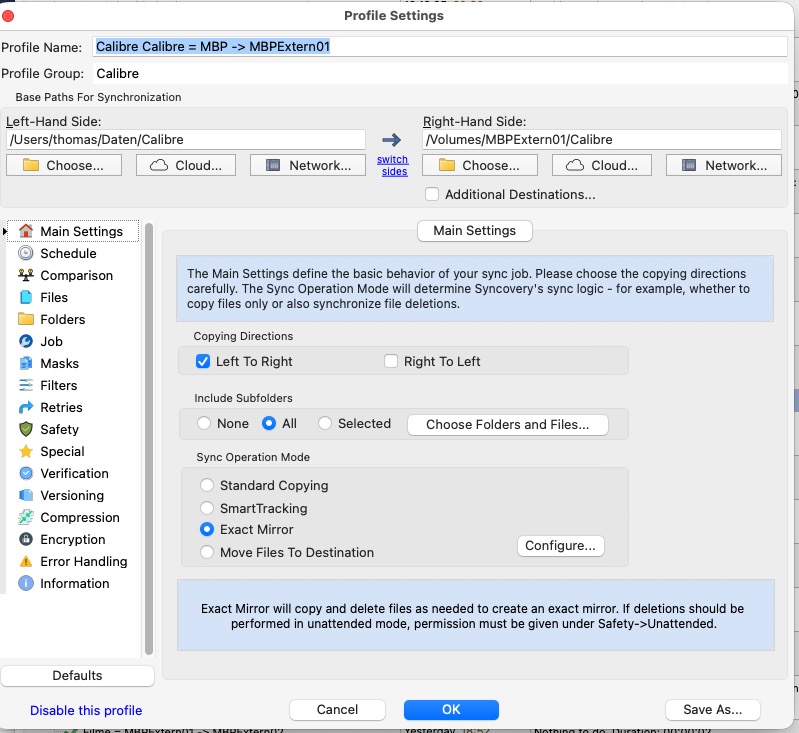Uncheck the Left To Right checkbox
Image resolution: width=799 pixels, height=733 pixels.
point(203,361)
